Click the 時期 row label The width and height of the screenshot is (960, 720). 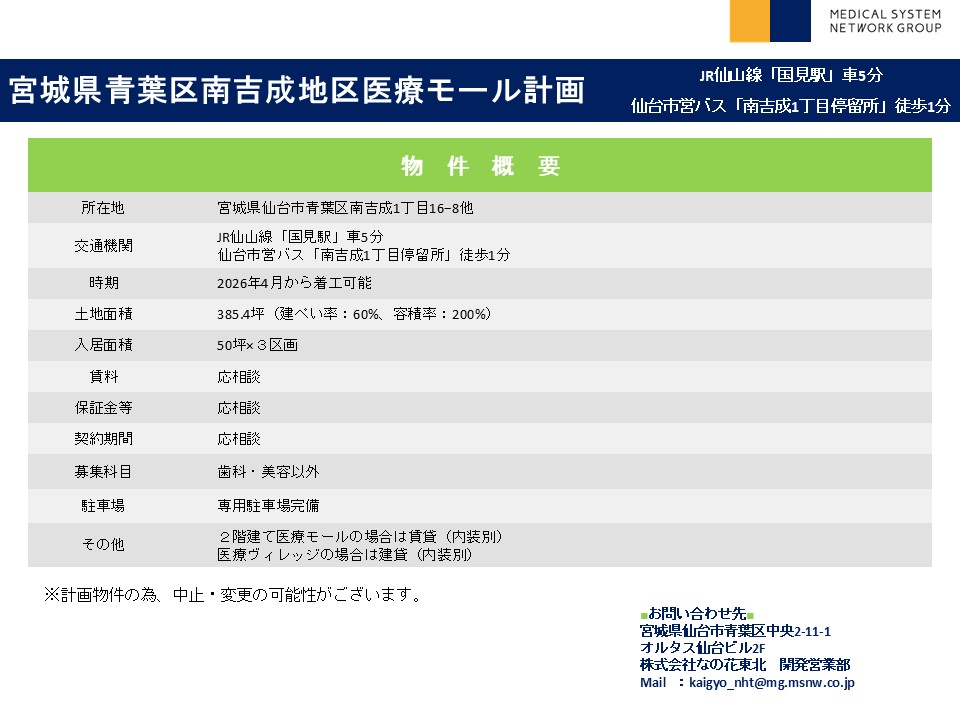(103, 283)
